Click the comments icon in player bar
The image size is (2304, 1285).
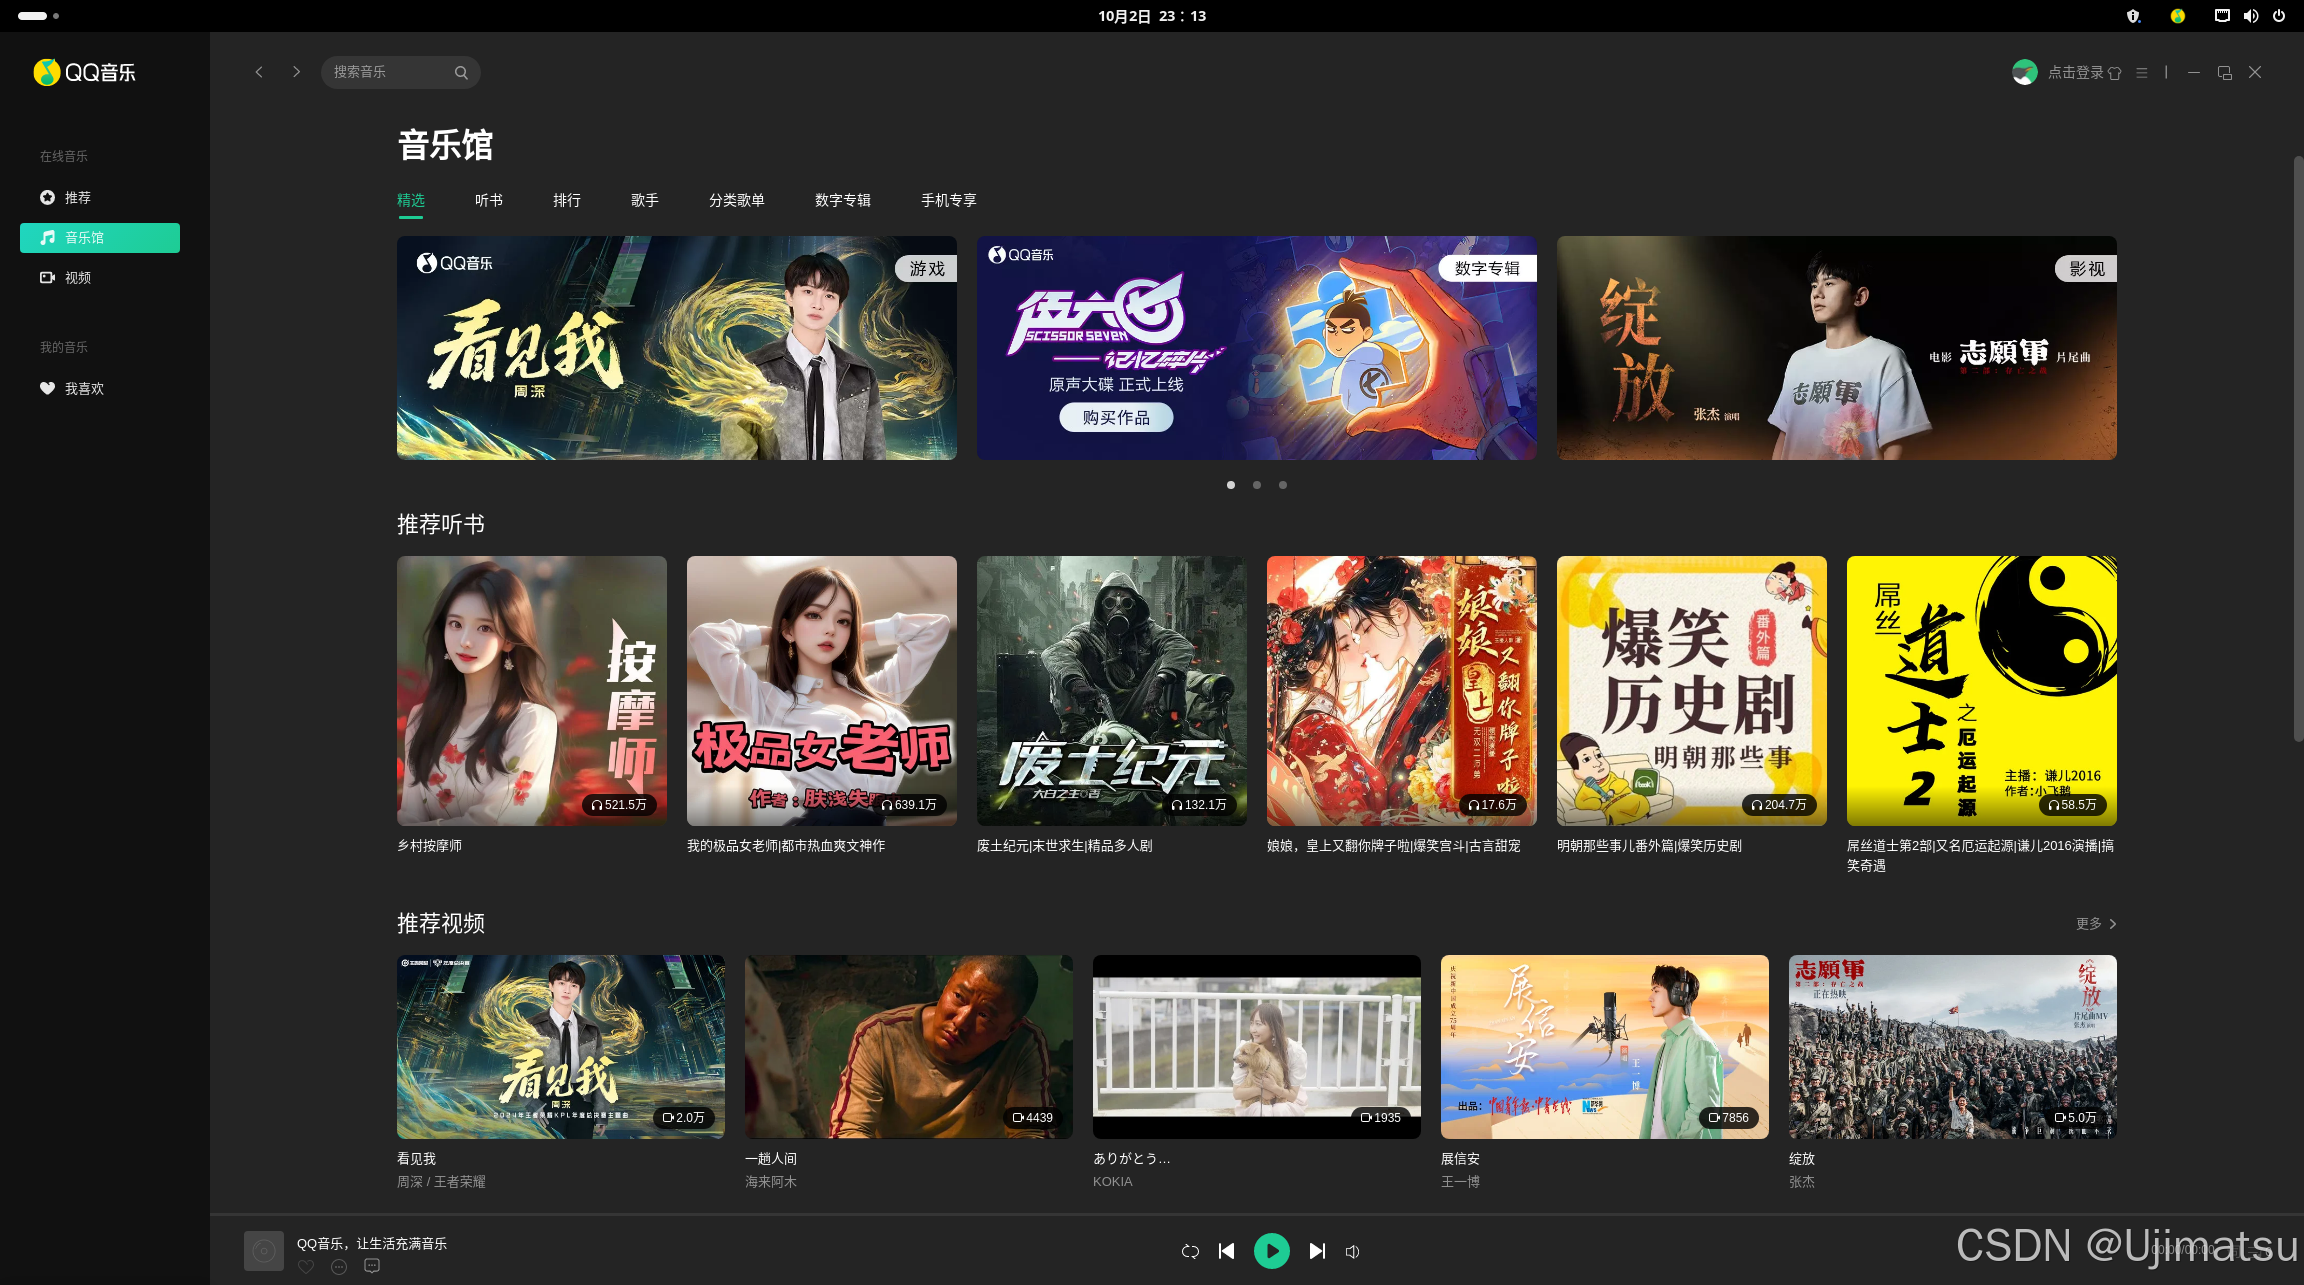pyautogui.click(x=372, y=1266)
